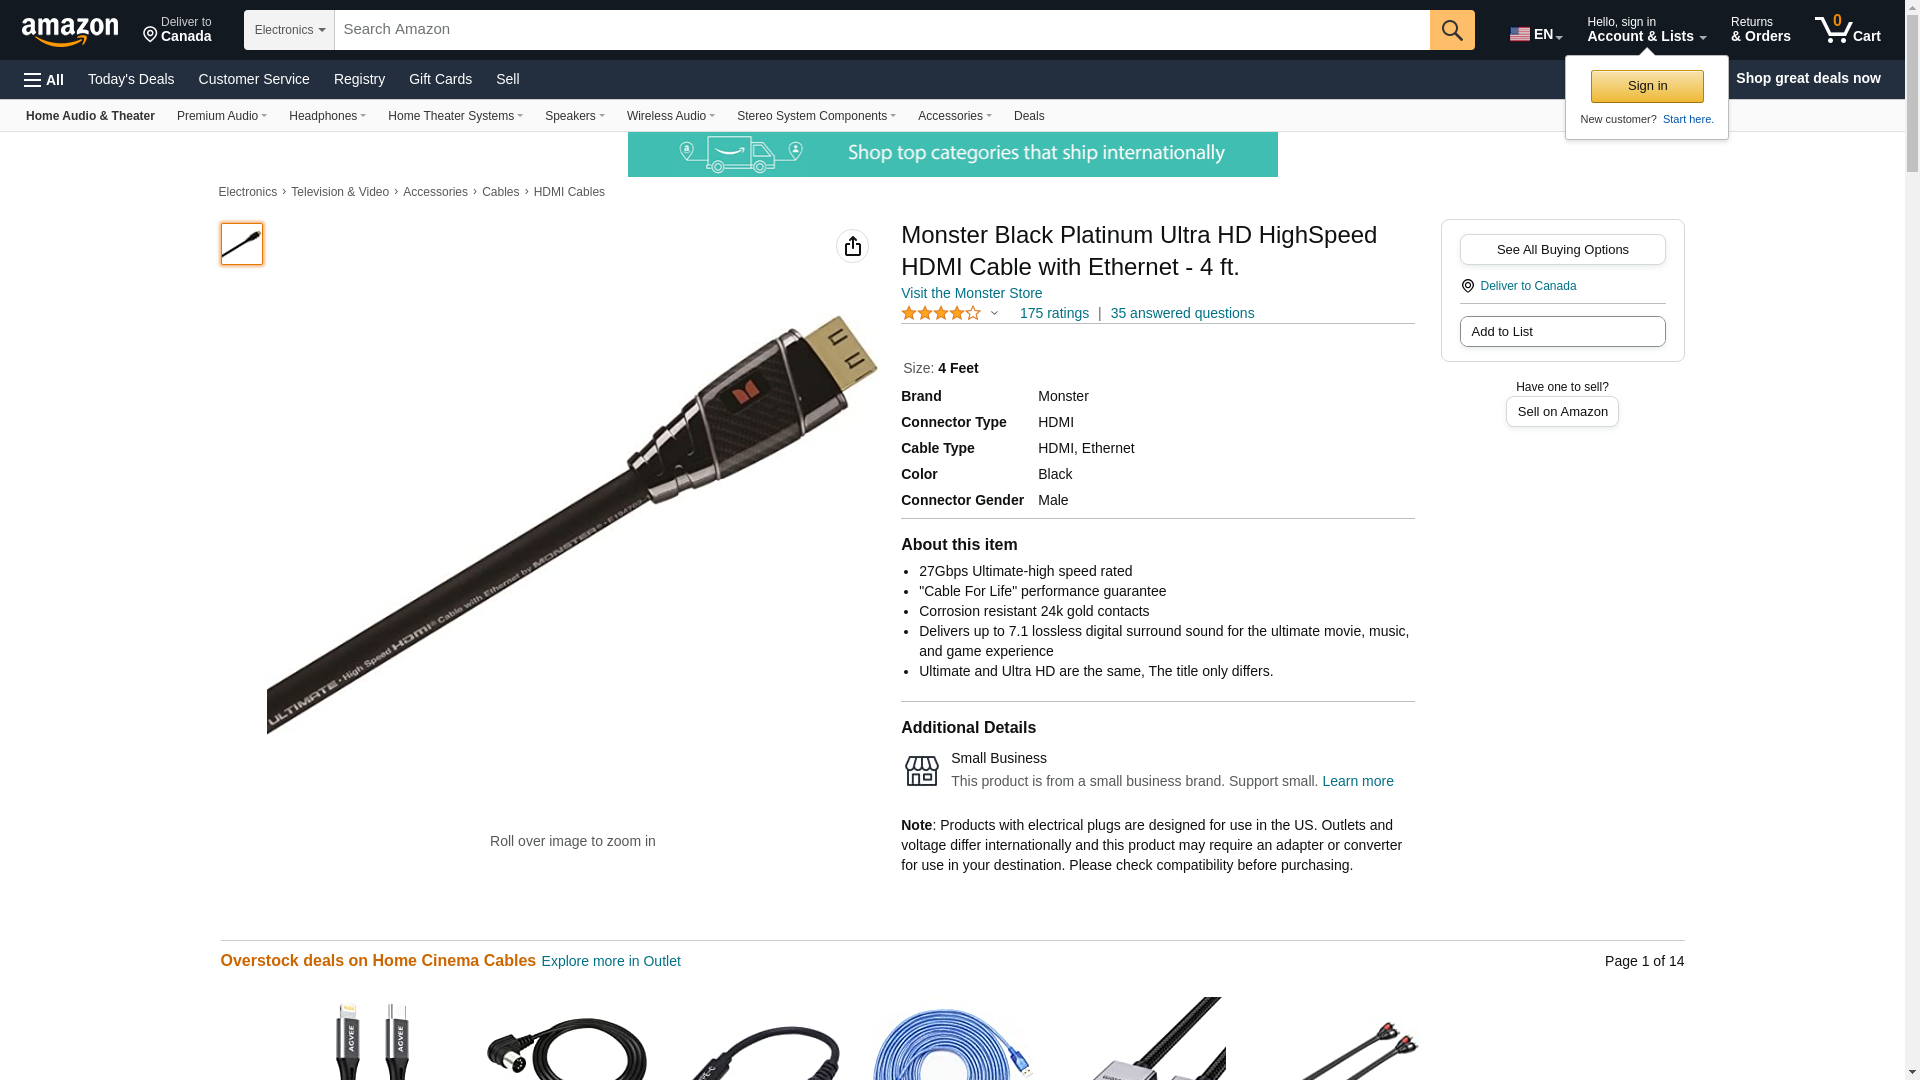Image resolution: width=1920 pixels, height=1080 pixels.
Task: Click the star rating icons
Action: pos(941,313)
